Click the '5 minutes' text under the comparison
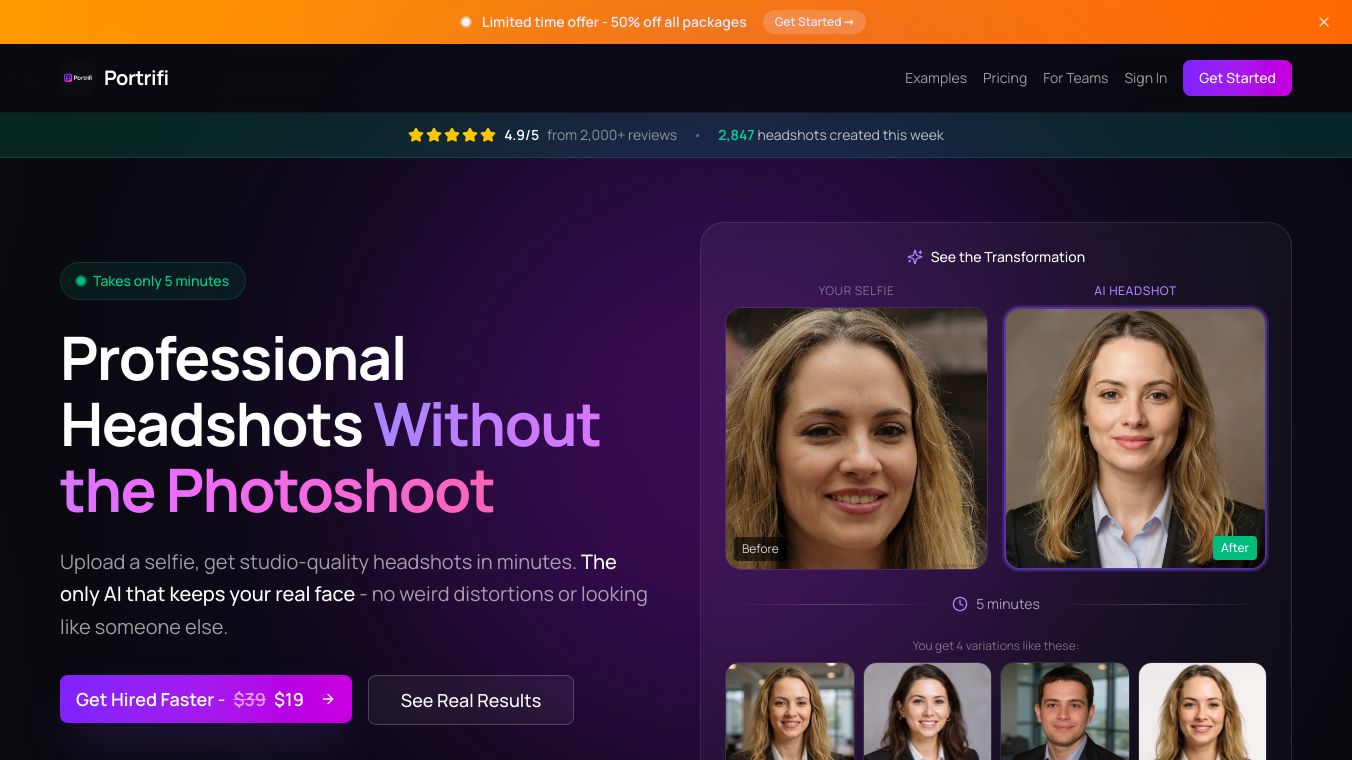 [1008, 604]
